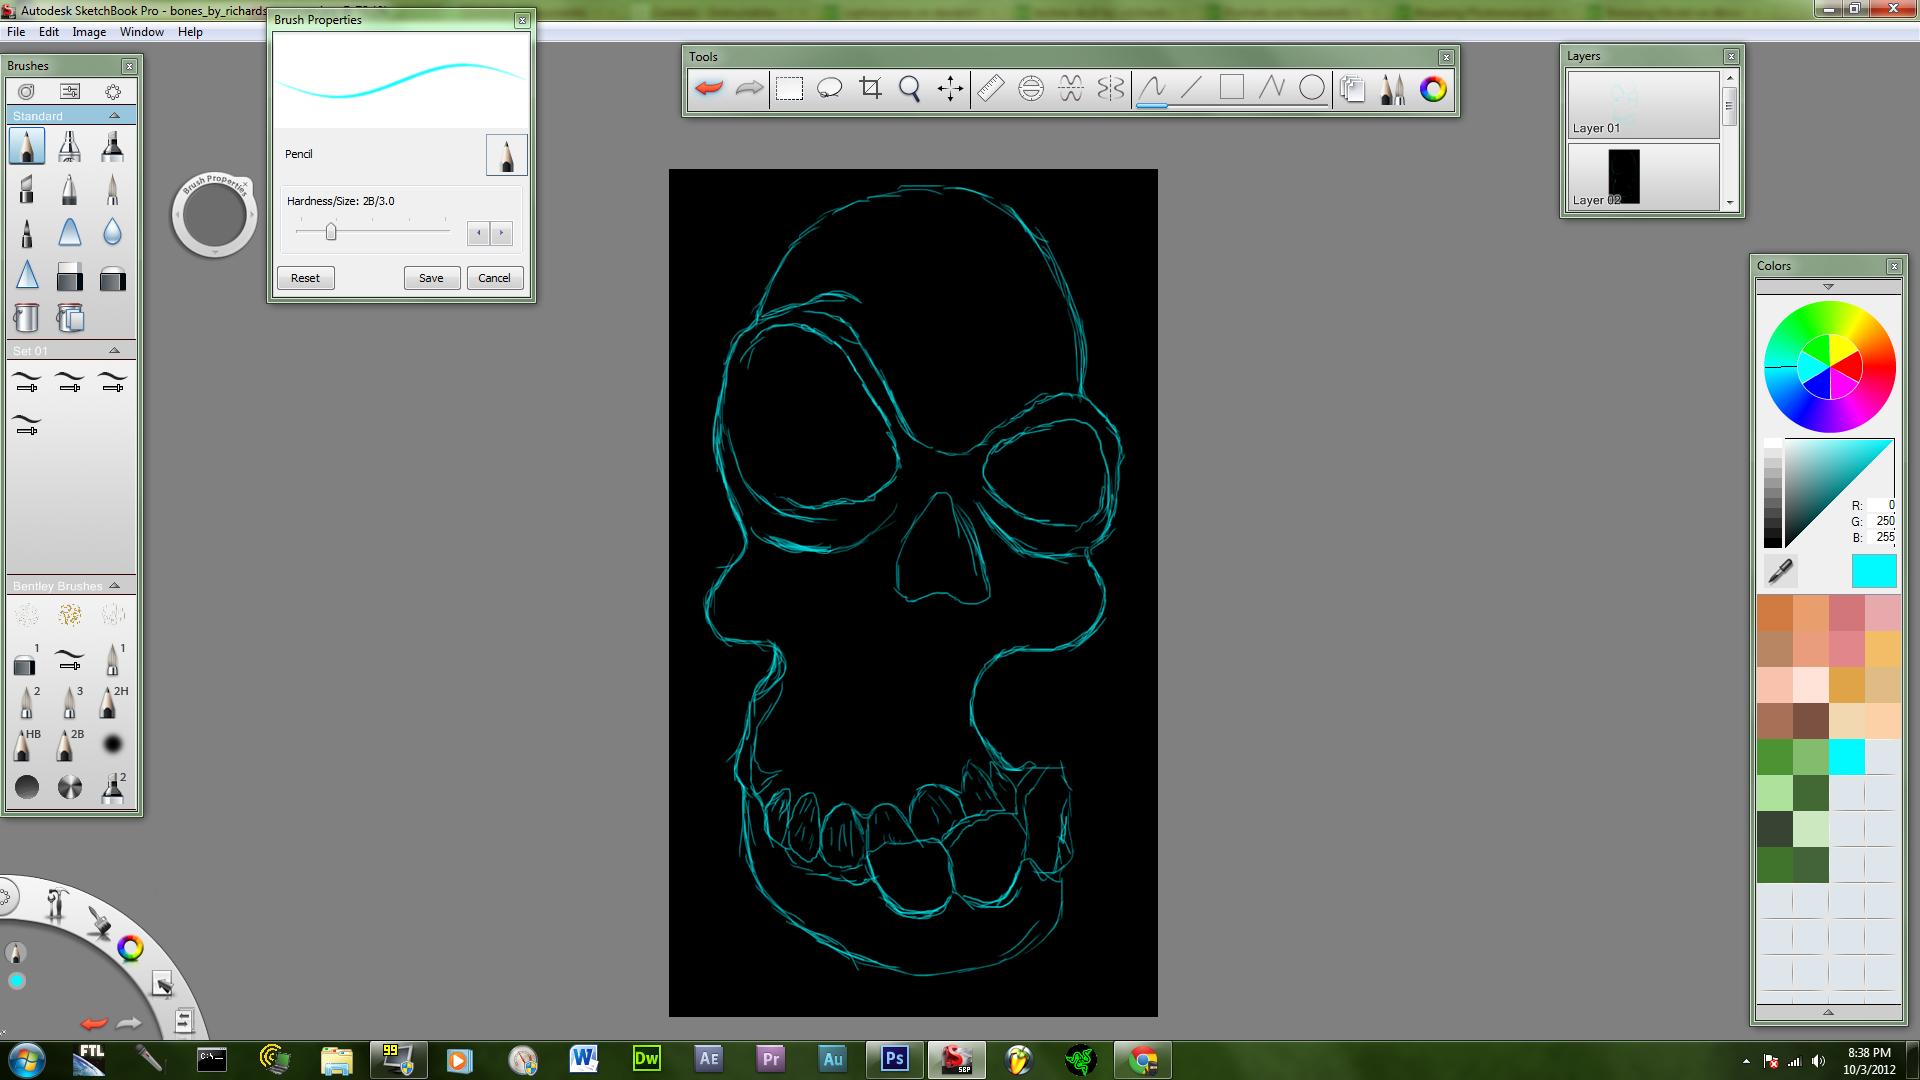Select the Marker brush in Standard set
This screenshot has width=1920, height=1080.
click(112, 147)
